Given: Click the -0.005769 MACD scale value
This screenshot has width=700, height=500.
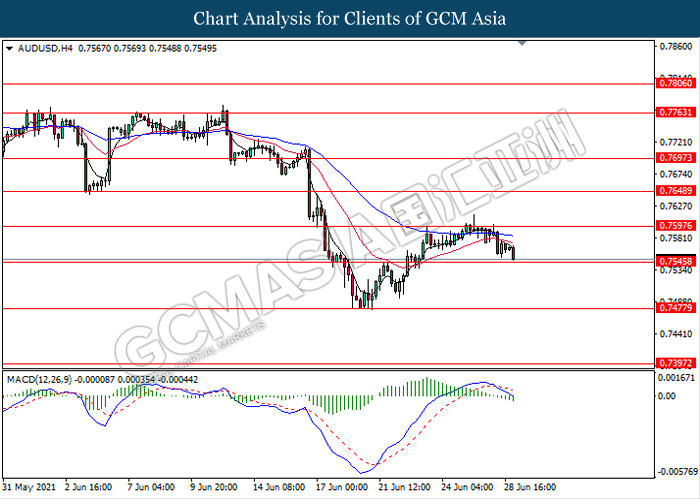Looking at the screenshot, I should tap(678, 471).
